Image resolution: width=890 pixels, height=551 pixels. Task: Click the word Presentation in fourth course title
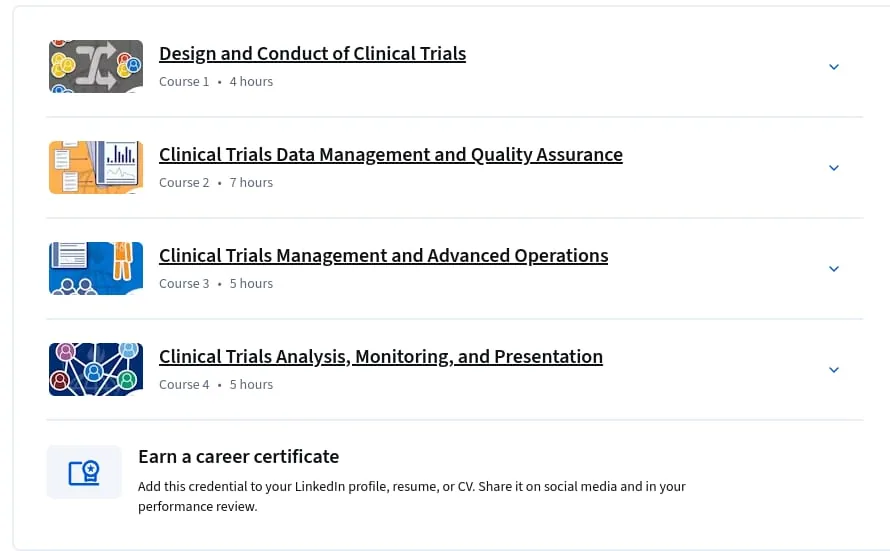click(548, 356)
